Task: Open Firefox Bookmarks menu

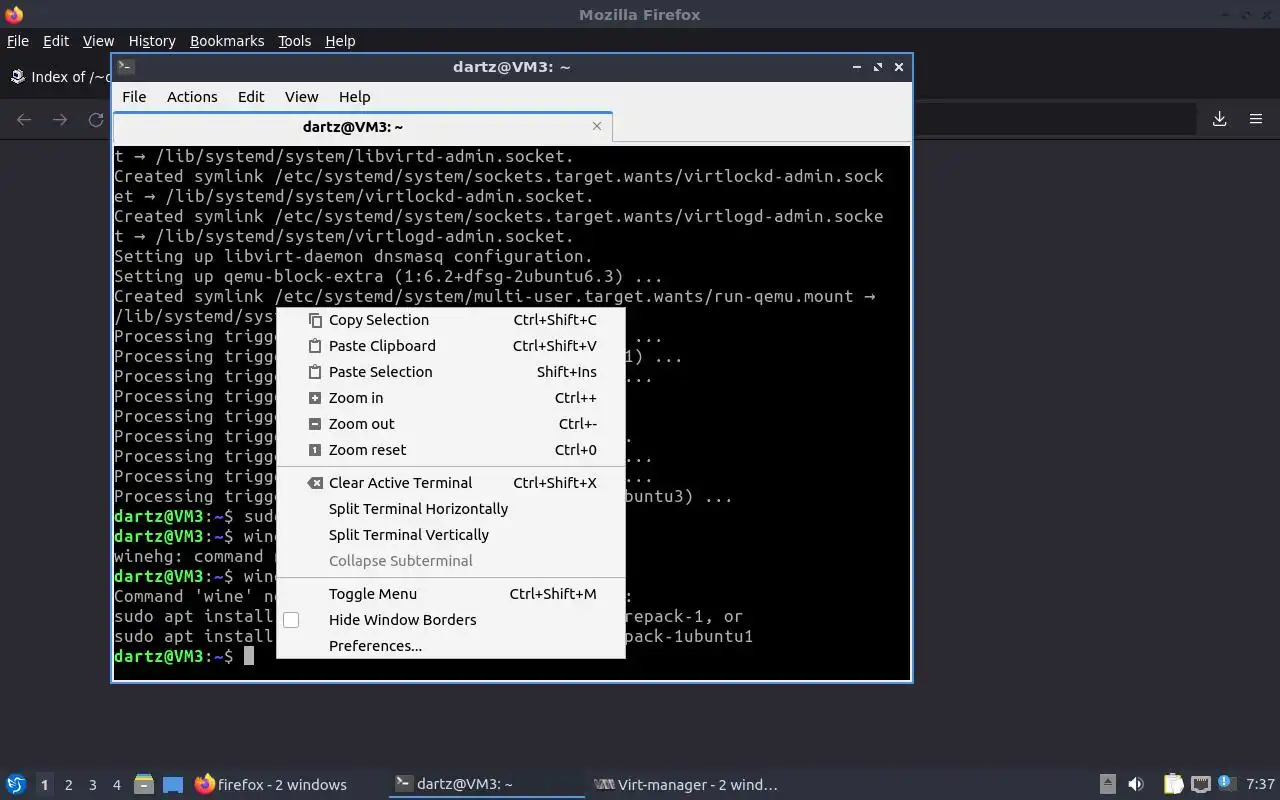Action: coord(227,41)
